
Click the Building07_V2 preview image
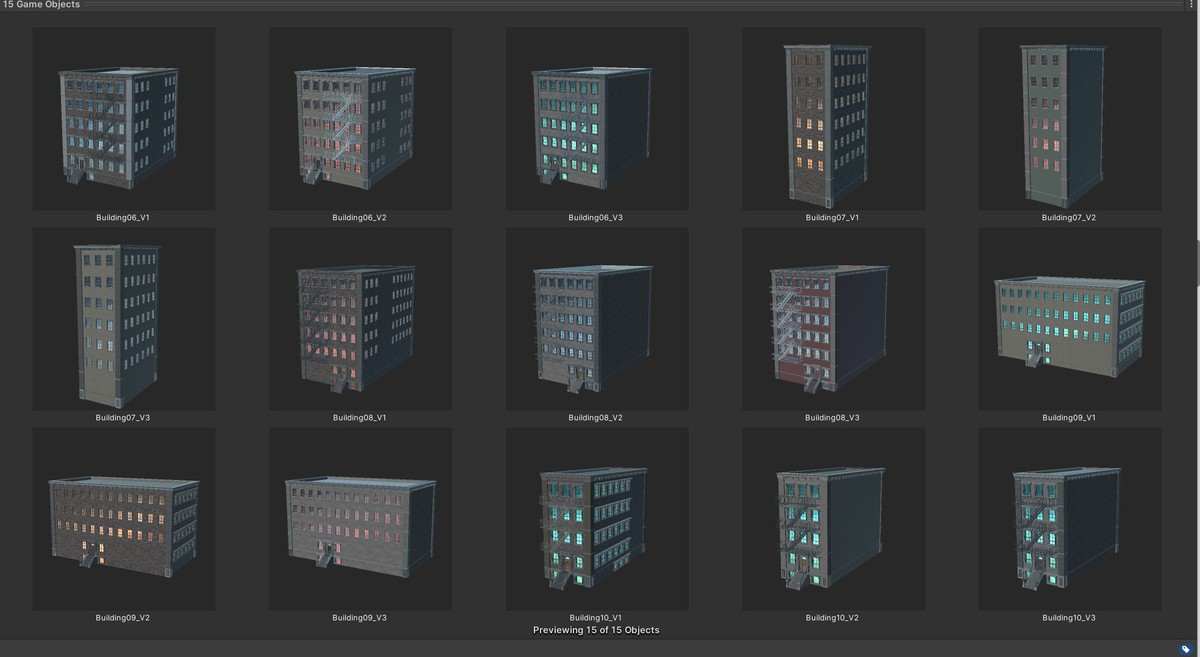point(1068,118)
